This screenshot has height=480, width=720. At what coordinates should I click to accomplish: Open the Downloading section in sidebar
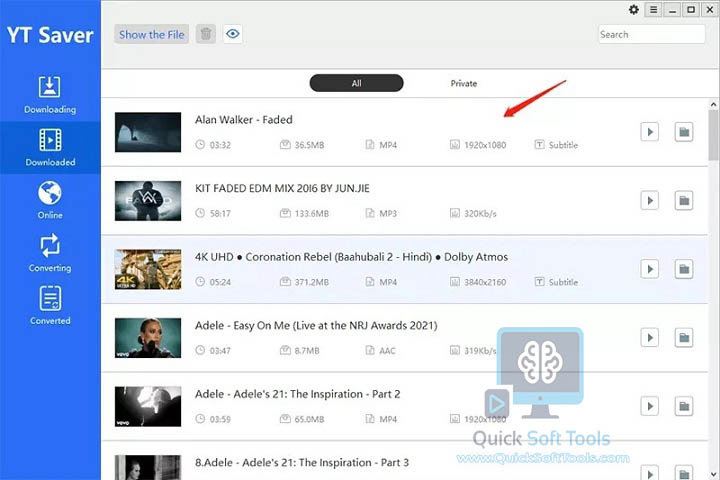click(50, 95)
